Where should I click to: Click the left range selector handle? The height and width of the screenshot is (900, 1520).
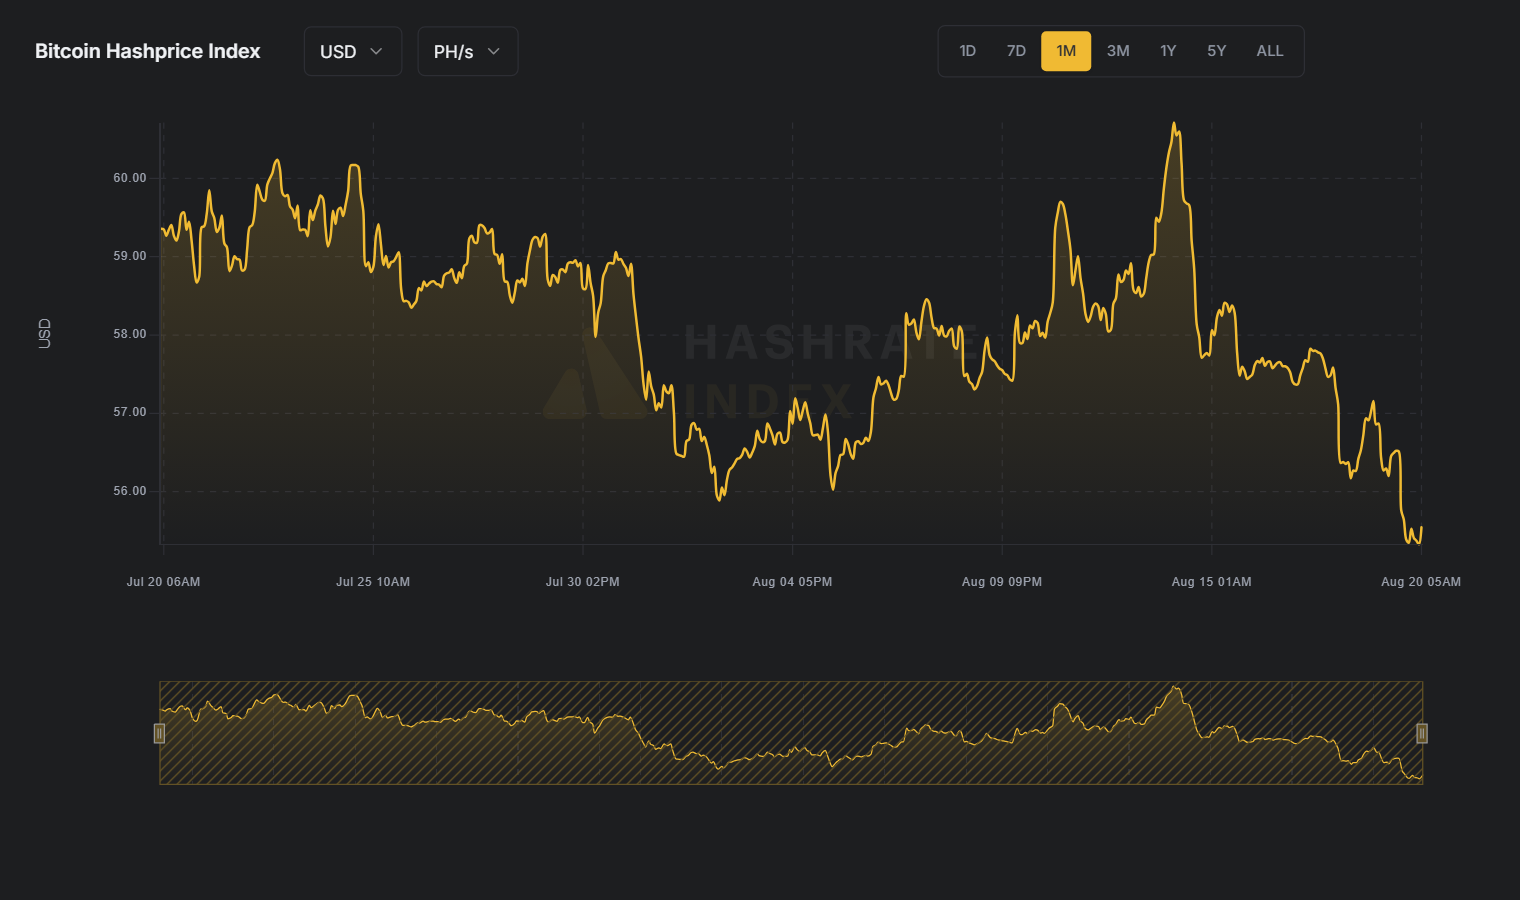coord(159,733)
